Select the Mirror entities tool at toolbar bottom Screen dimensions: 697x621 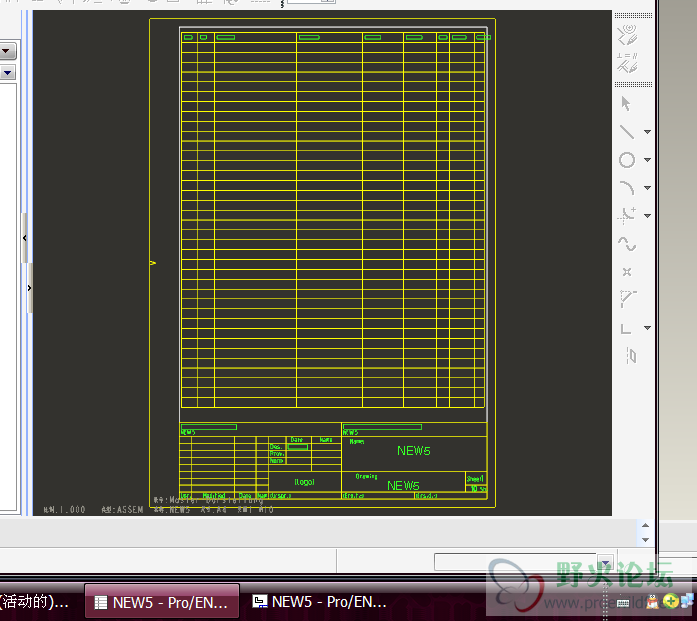point(629,355)
